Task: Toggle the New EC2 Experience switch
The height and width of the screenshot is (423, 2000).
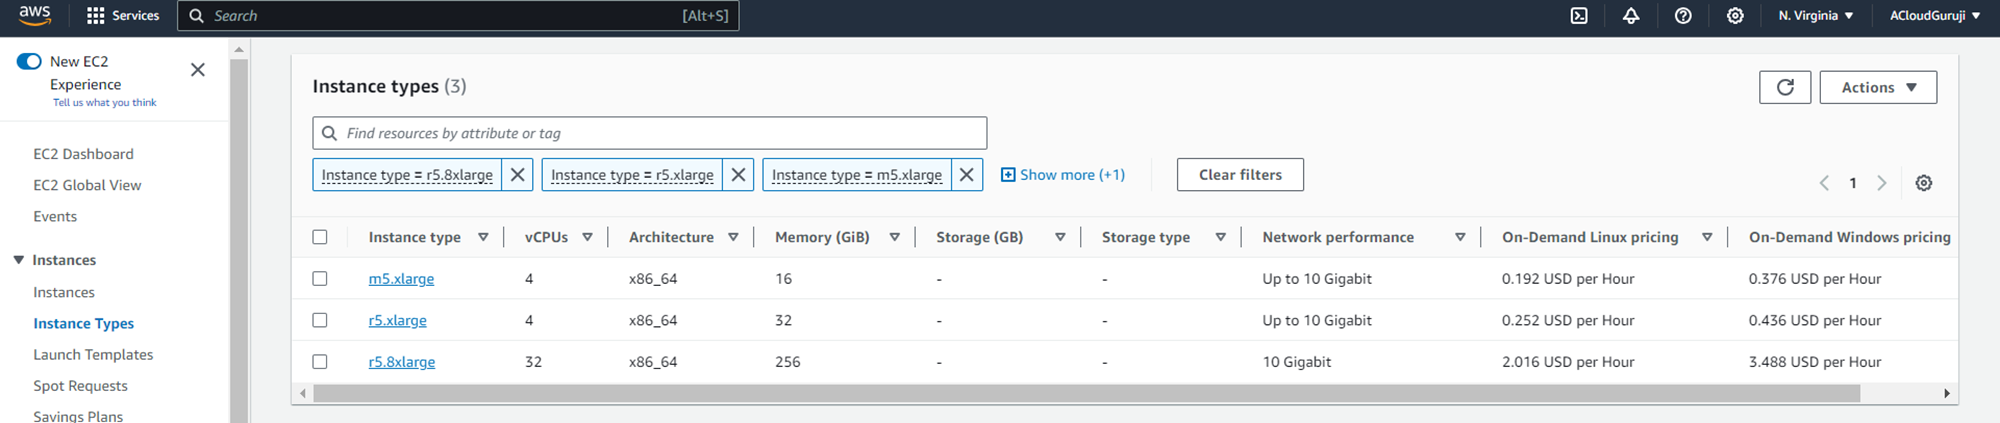Action: 29,62
